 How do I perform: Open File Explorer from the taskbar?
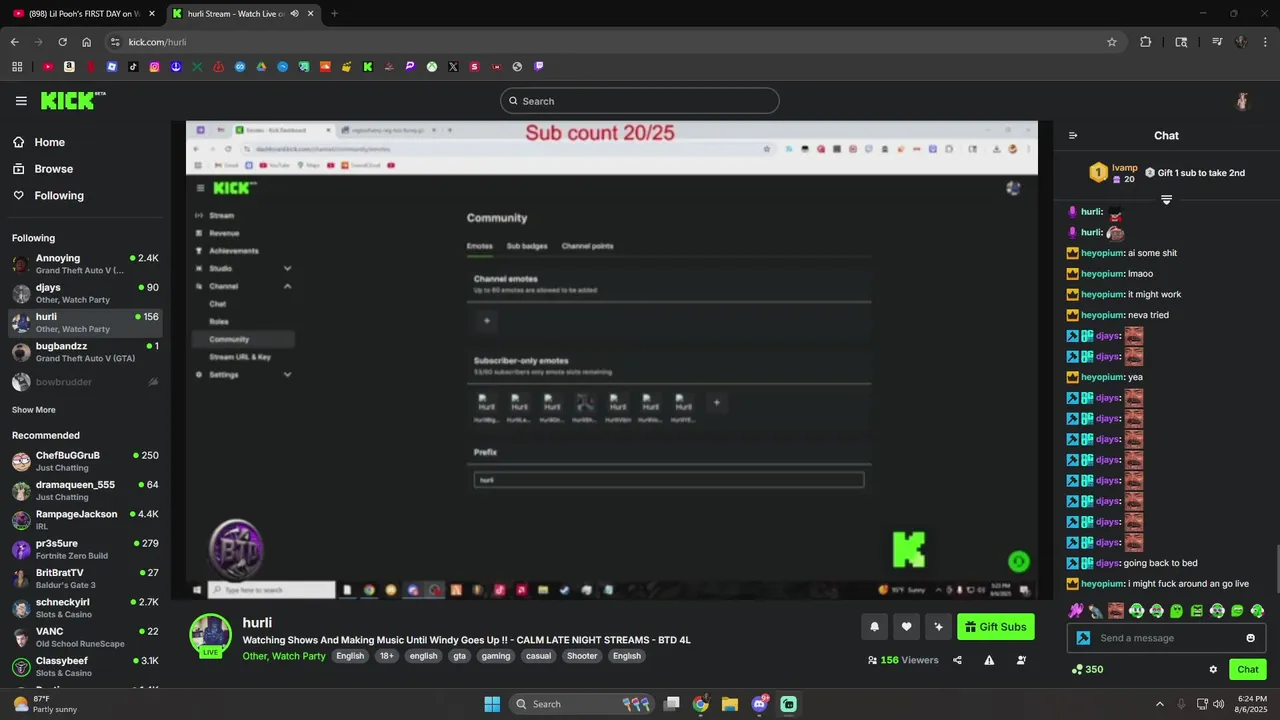coord(729,704)
